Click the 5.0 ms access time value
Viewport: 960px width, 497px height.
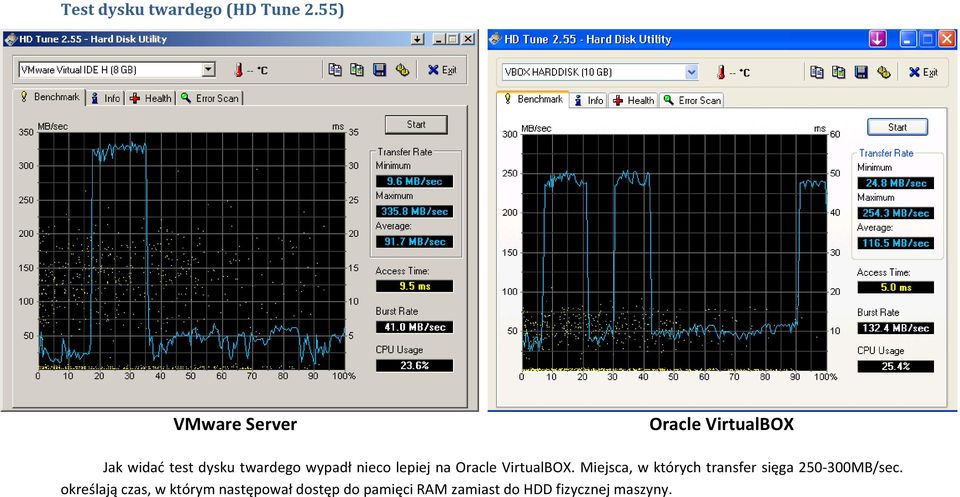pos(896,288)
